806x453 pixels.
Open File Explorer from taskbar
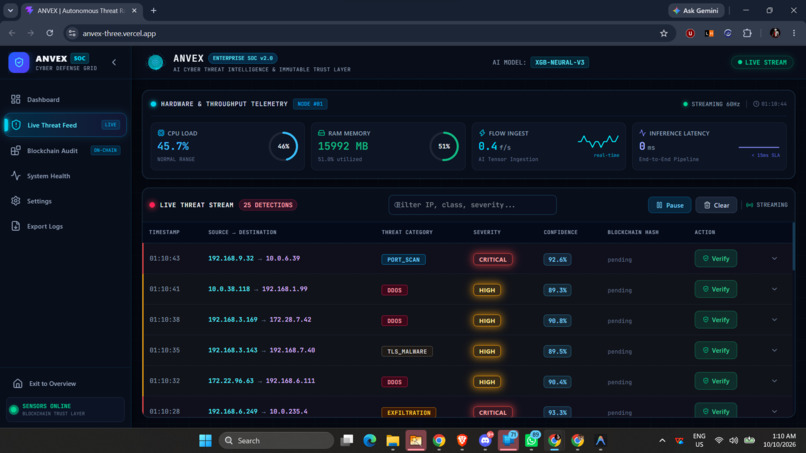[x=393, y=441]
